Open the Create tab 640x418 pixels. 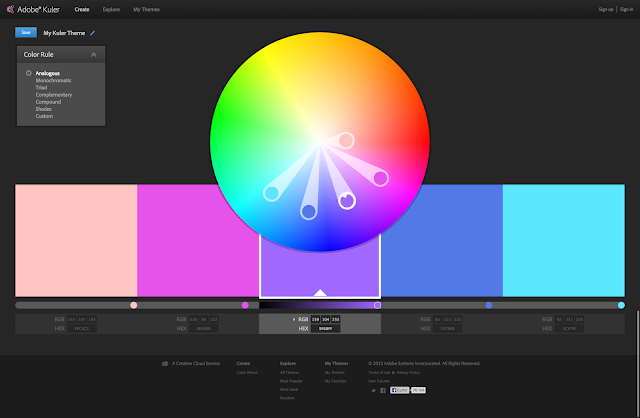tap(82, 9)
